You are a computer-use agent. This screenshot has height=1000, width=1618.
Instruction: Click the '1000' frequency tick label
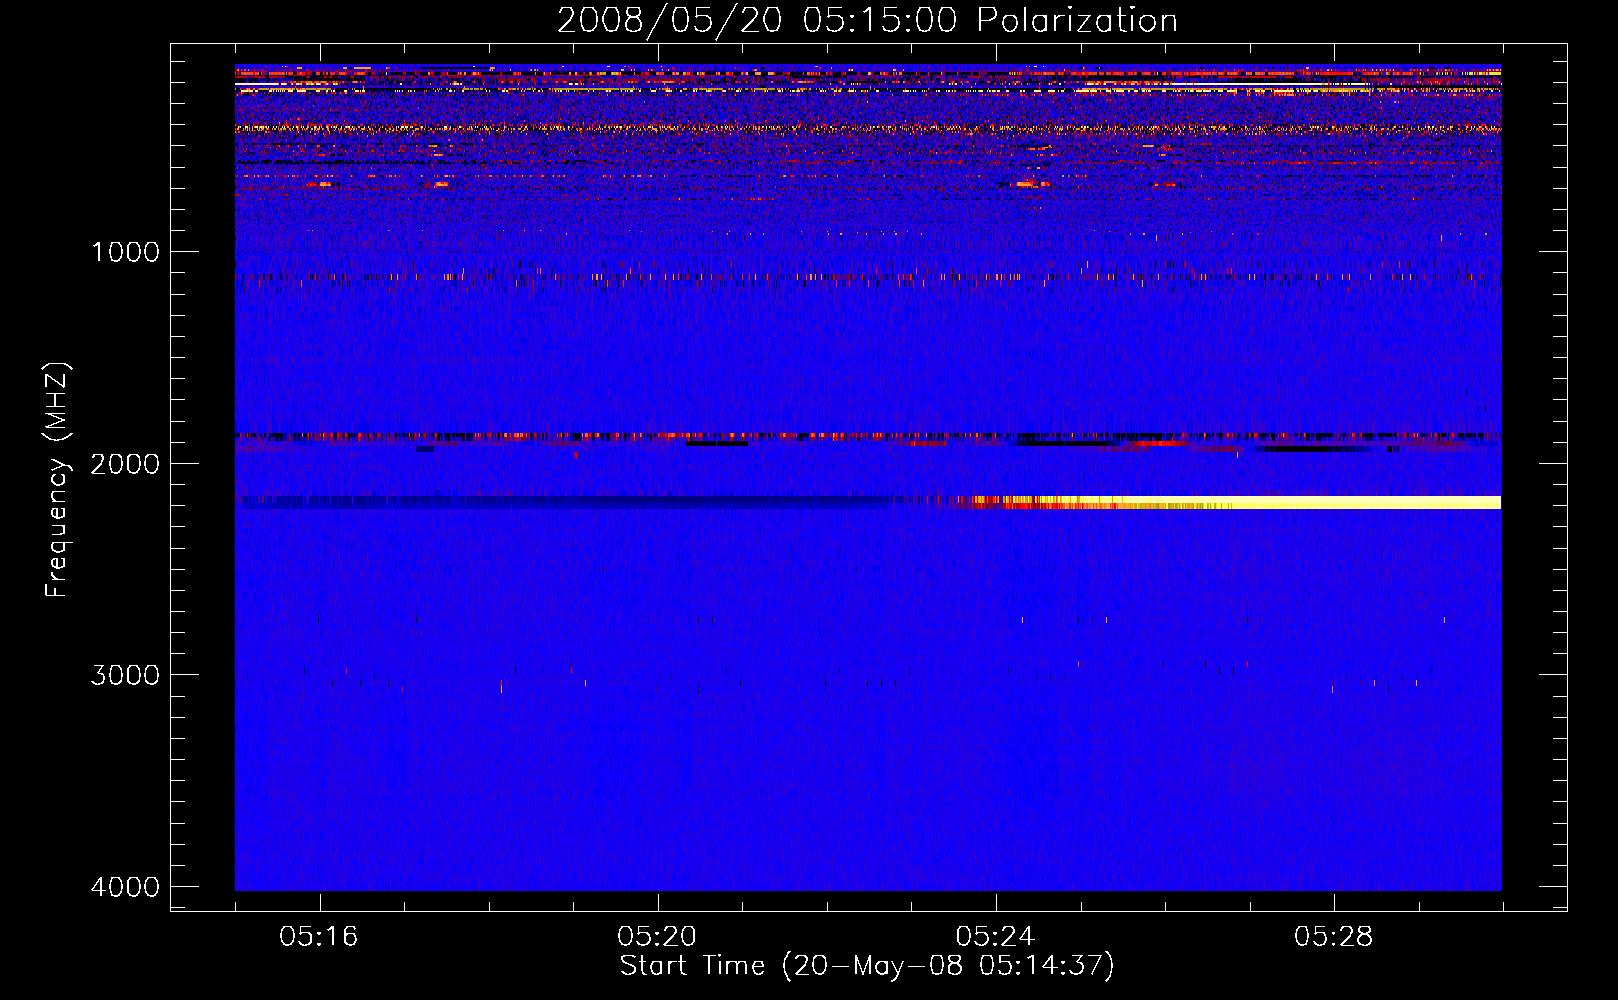pyautogui.click(x=125, y=252)
